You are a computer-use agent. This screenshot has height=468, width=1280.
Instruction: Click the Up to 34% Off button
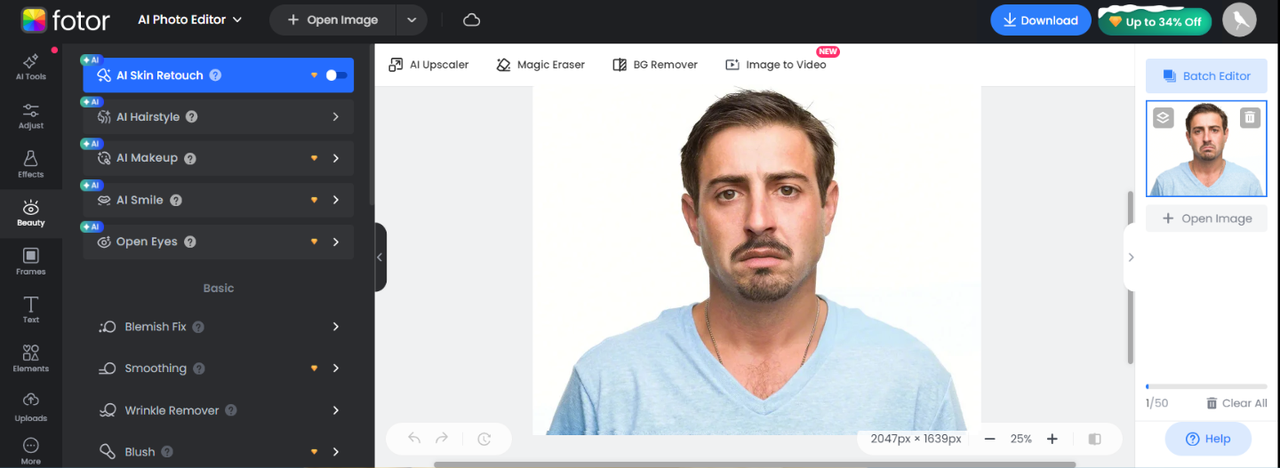pos(1155,21)
